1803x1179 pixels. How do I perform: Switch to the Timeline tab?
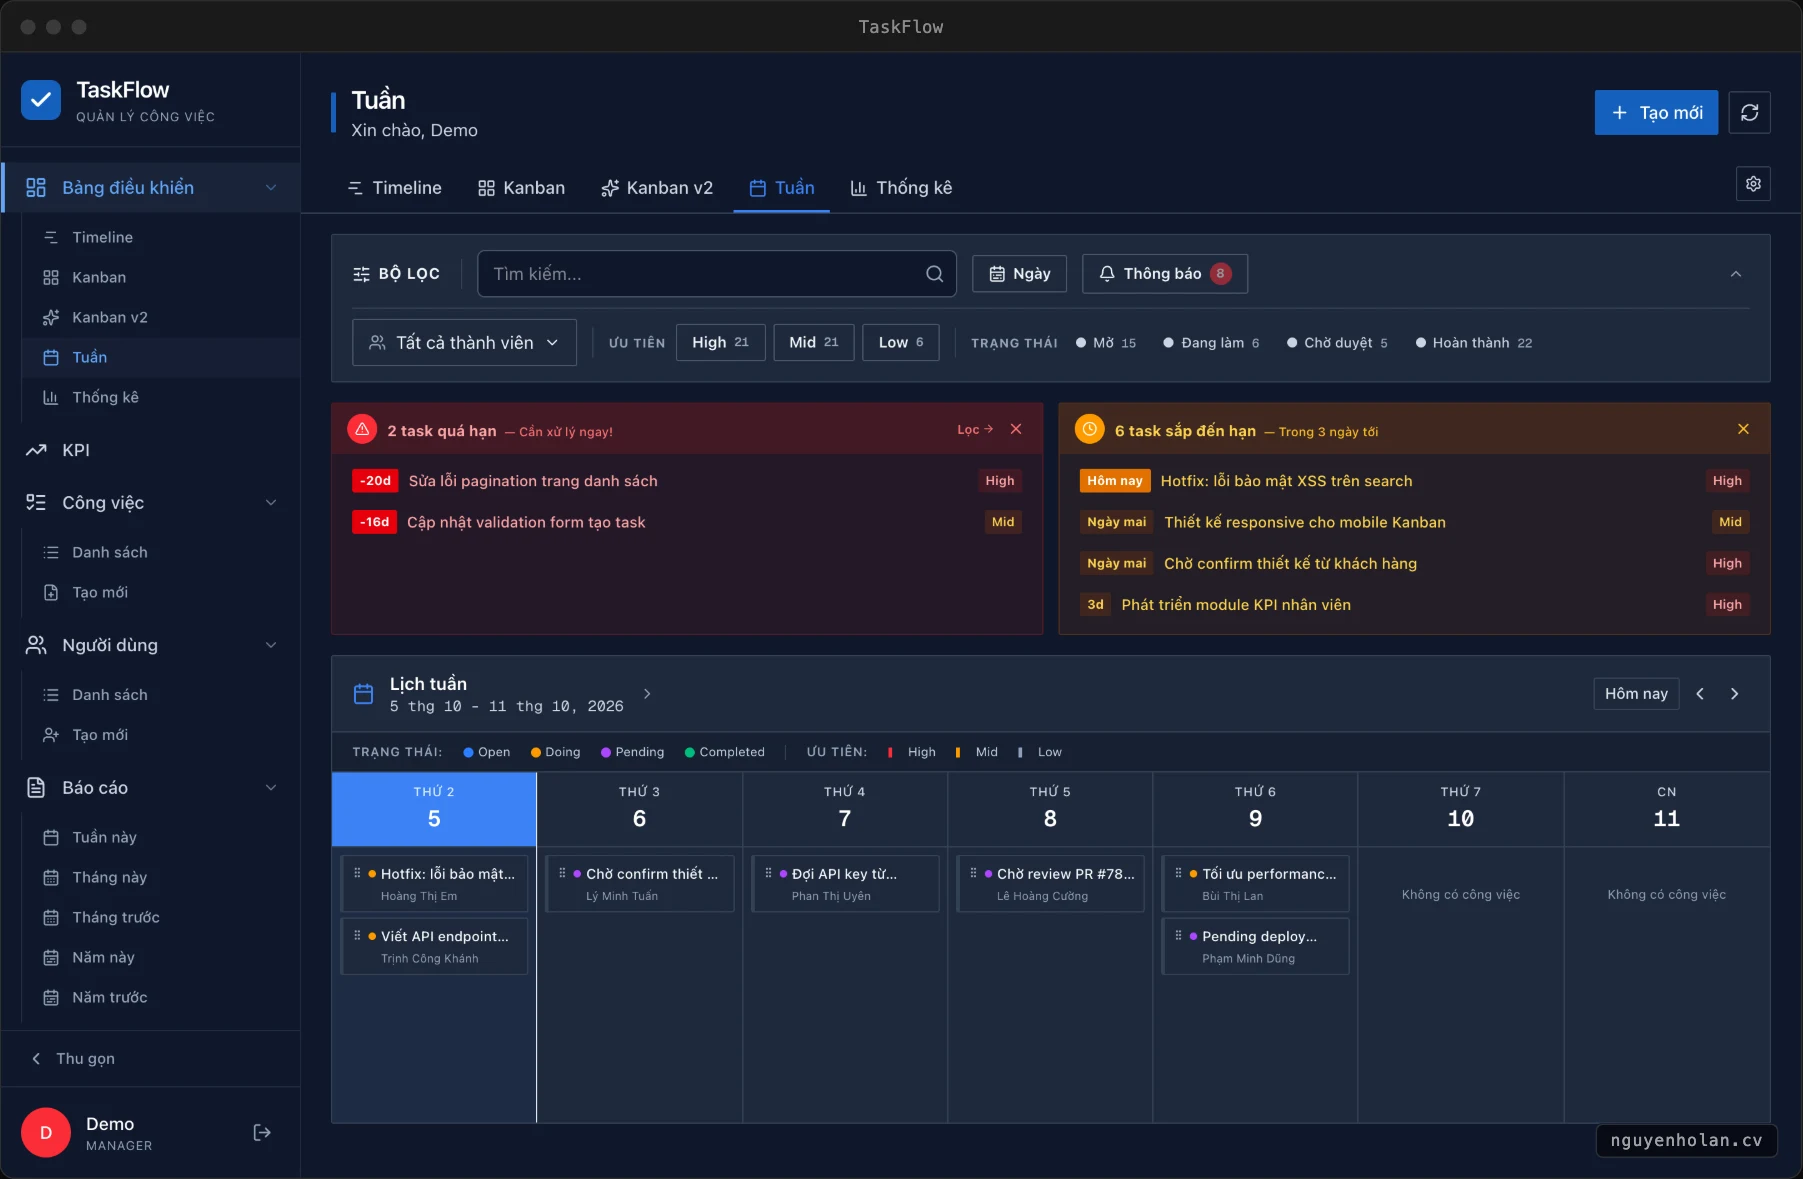(394, 188)
